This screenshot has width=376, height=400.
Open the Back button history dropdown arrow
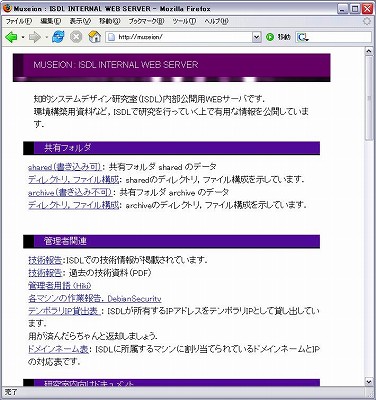click(x=23, y=37)
